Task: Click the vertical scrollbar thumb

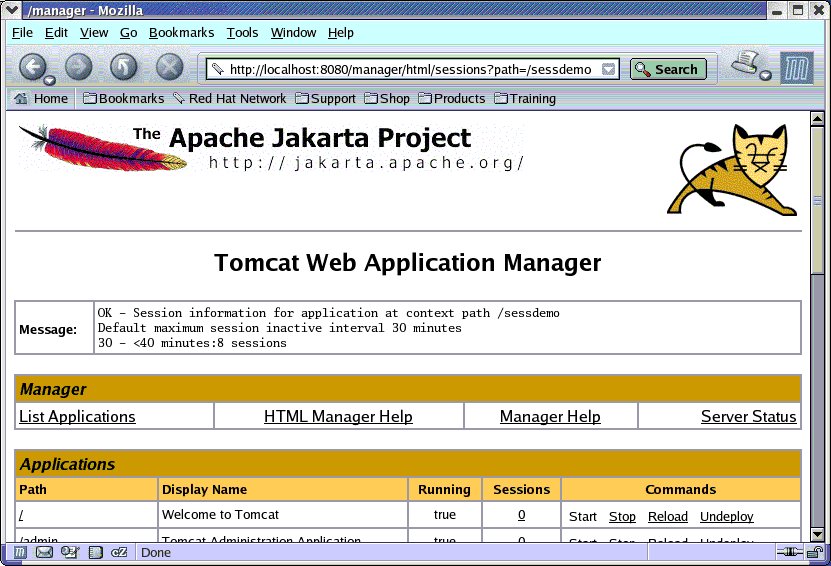Action: coord(817,200)
